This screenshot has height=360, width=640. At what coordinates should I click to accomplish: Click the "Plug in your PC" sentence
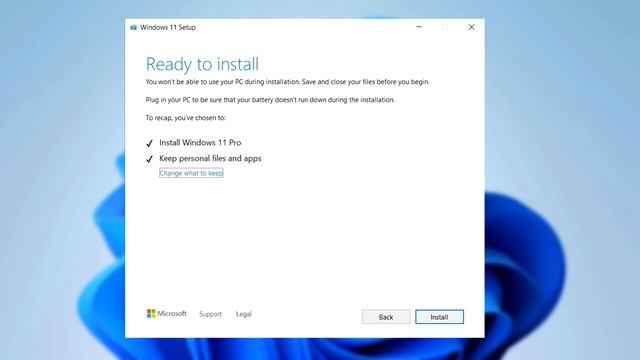point(270,100)
